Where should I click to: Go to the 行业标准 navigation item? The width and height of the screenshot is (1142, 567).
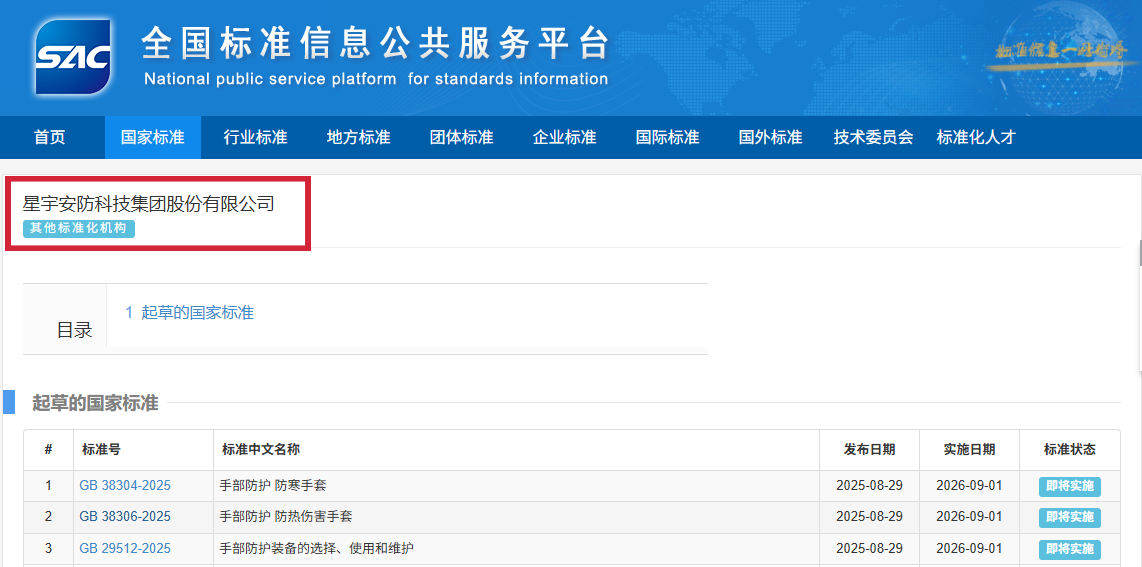coord(256,137)
